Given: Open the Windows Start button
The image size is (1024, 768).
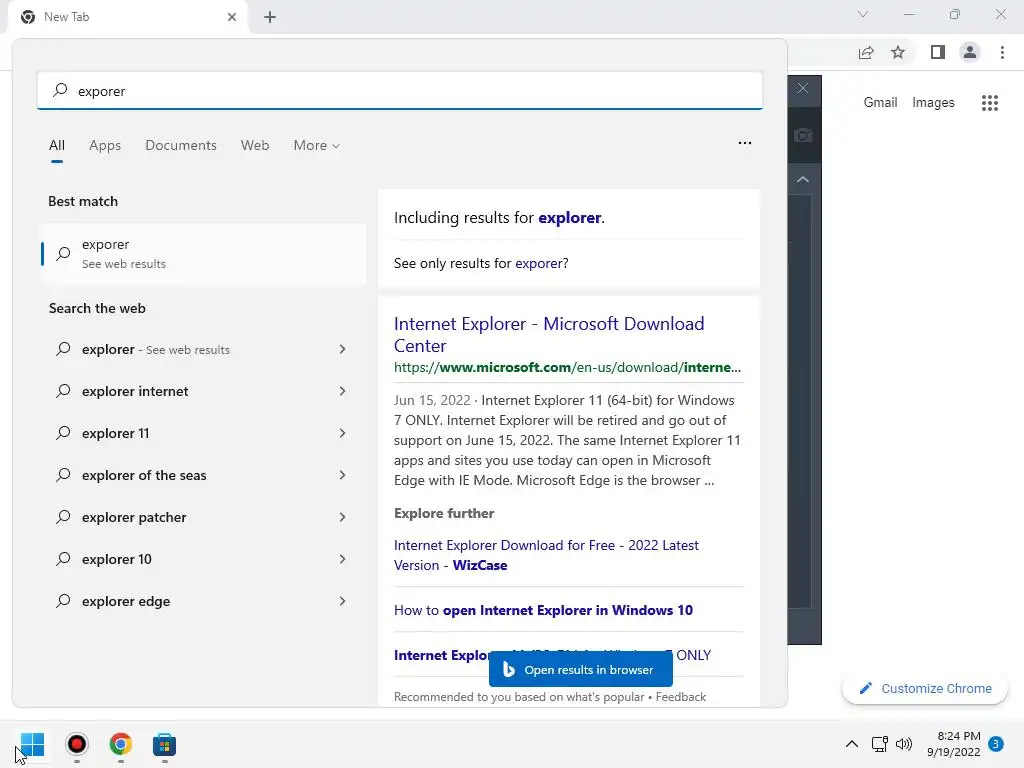Looking at the screenshot, I should [32, 744].
